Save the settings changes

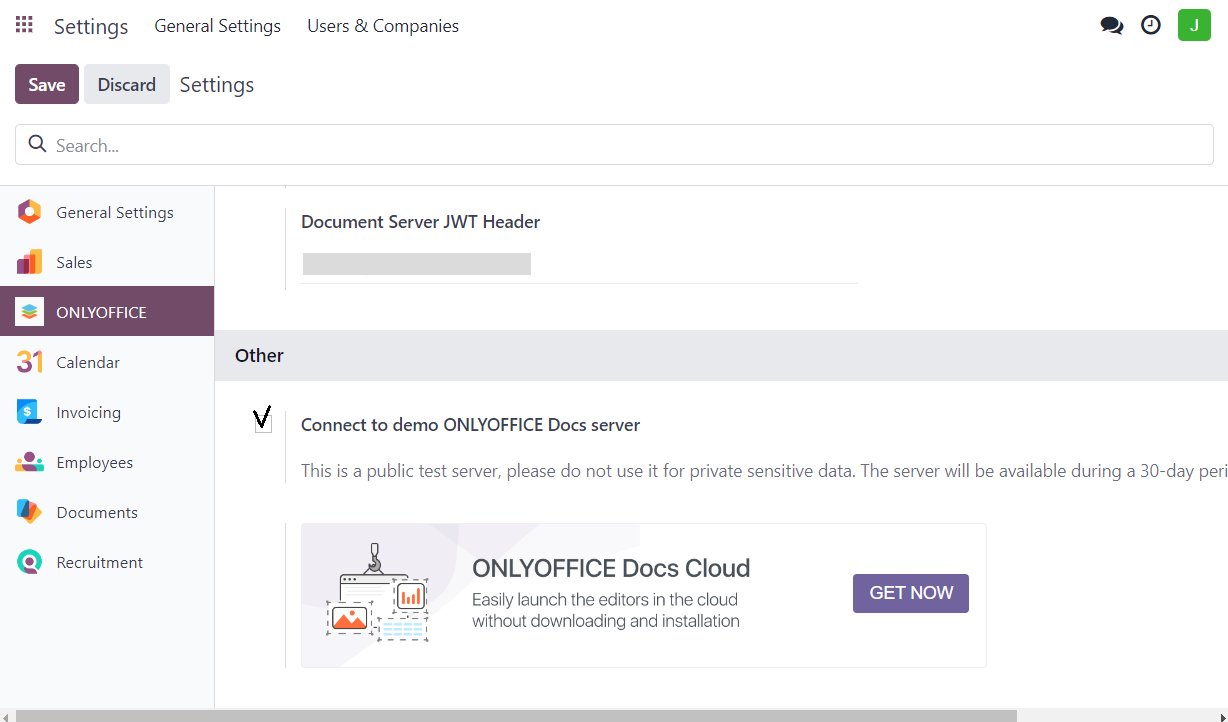46,85
